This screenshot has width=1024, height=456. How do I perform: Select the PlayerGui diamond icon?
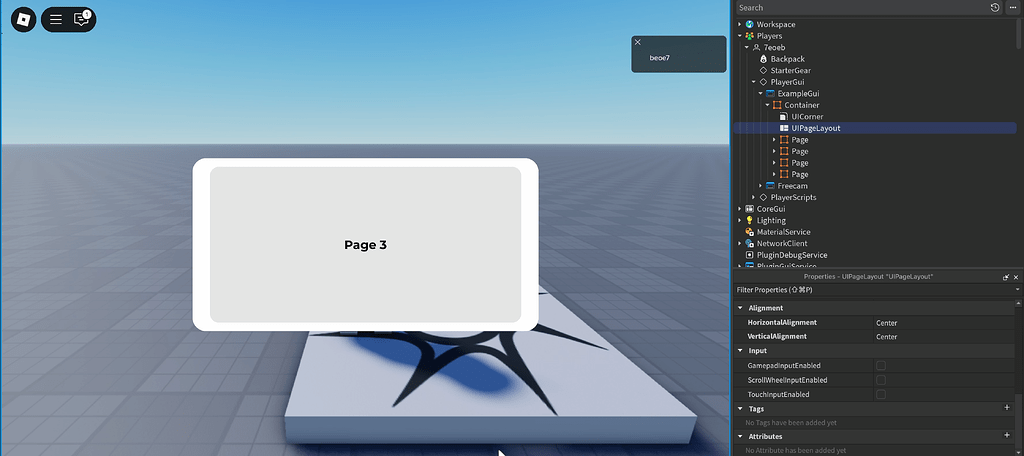pos(763,82)
